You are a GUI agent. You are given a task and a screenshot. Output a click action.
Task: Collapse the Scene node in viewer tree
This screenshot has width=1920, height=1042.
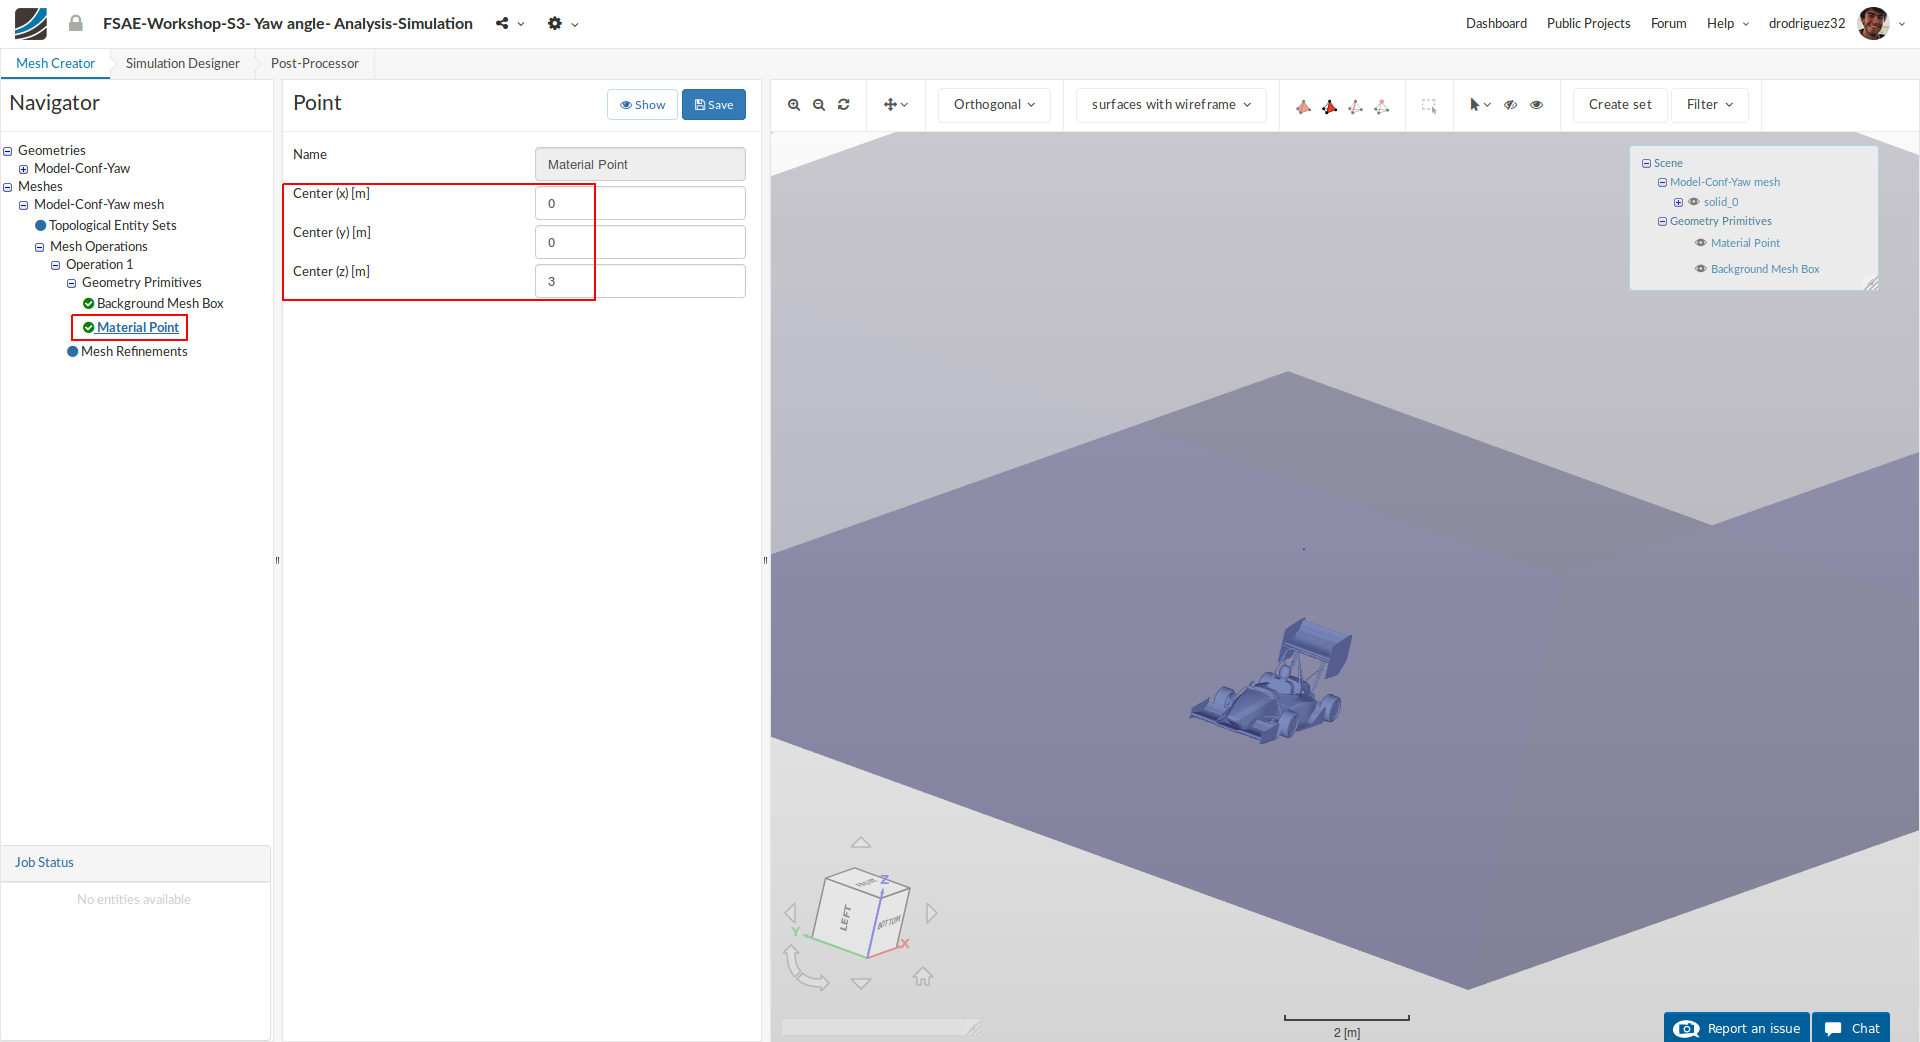point(1647,163)
